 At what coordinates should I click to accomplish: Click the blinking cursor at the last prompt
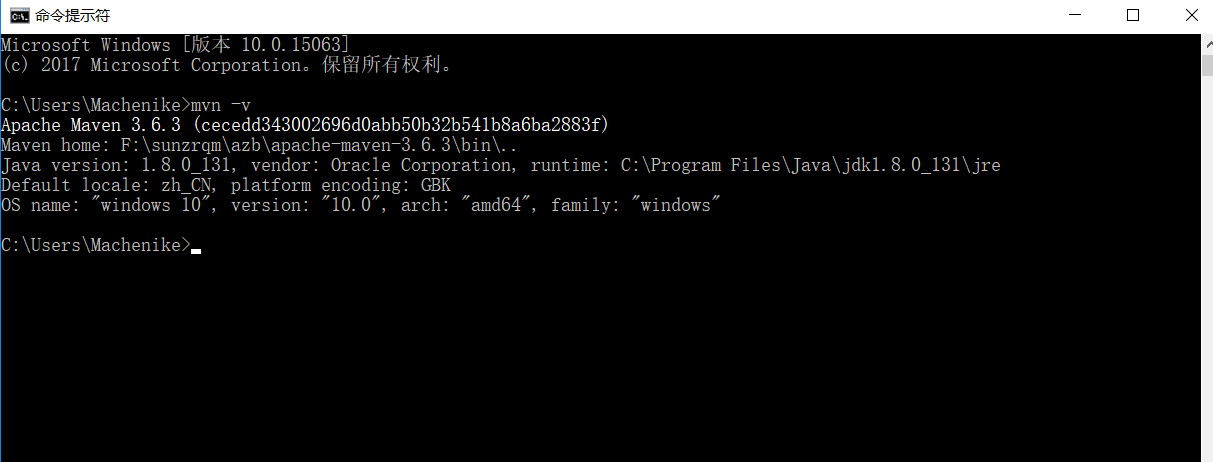[x=196, y=251]
